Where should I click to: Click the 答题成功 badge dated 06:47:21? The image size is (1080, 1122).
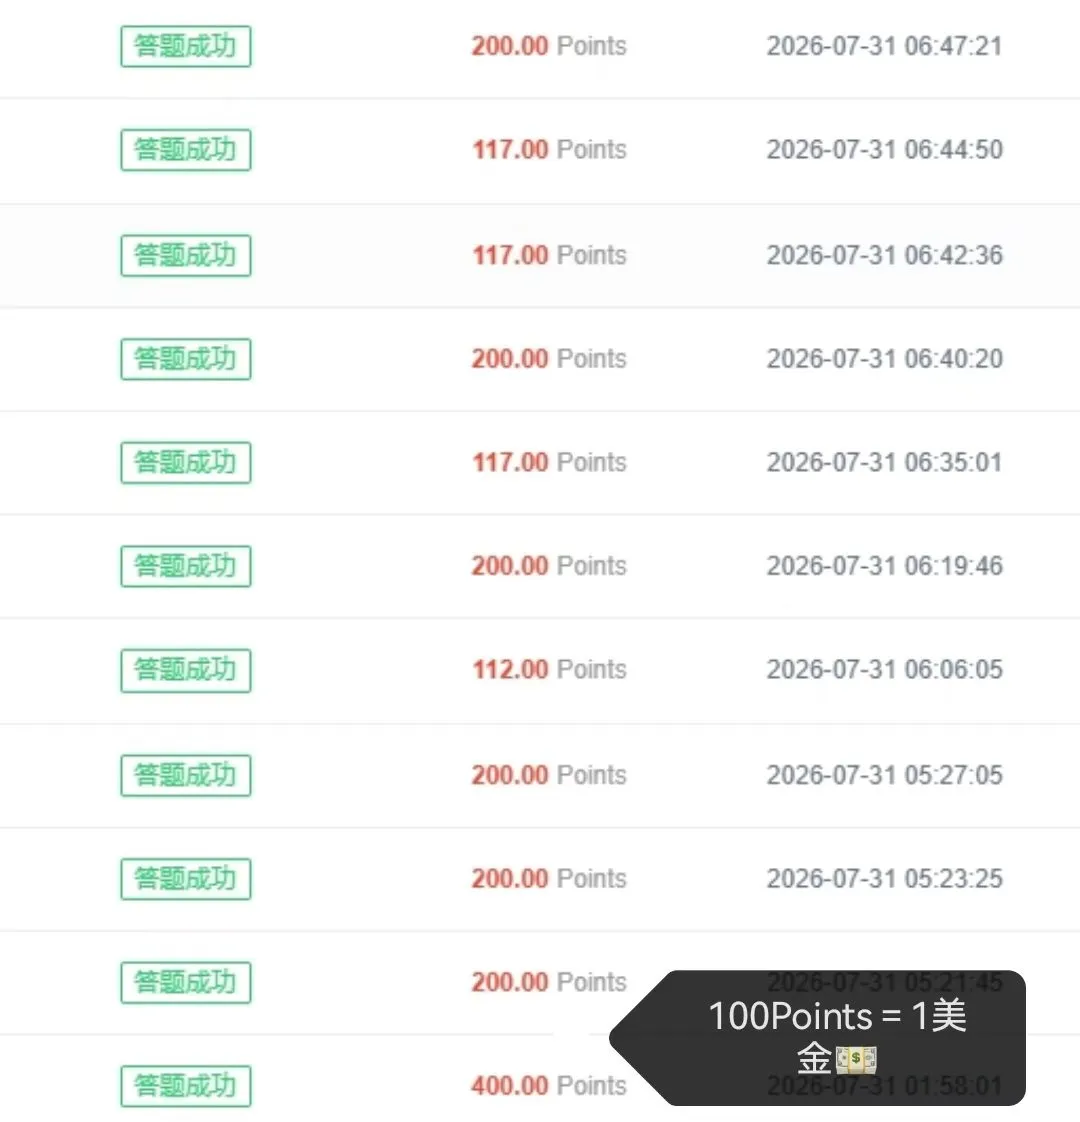[185, 47]
